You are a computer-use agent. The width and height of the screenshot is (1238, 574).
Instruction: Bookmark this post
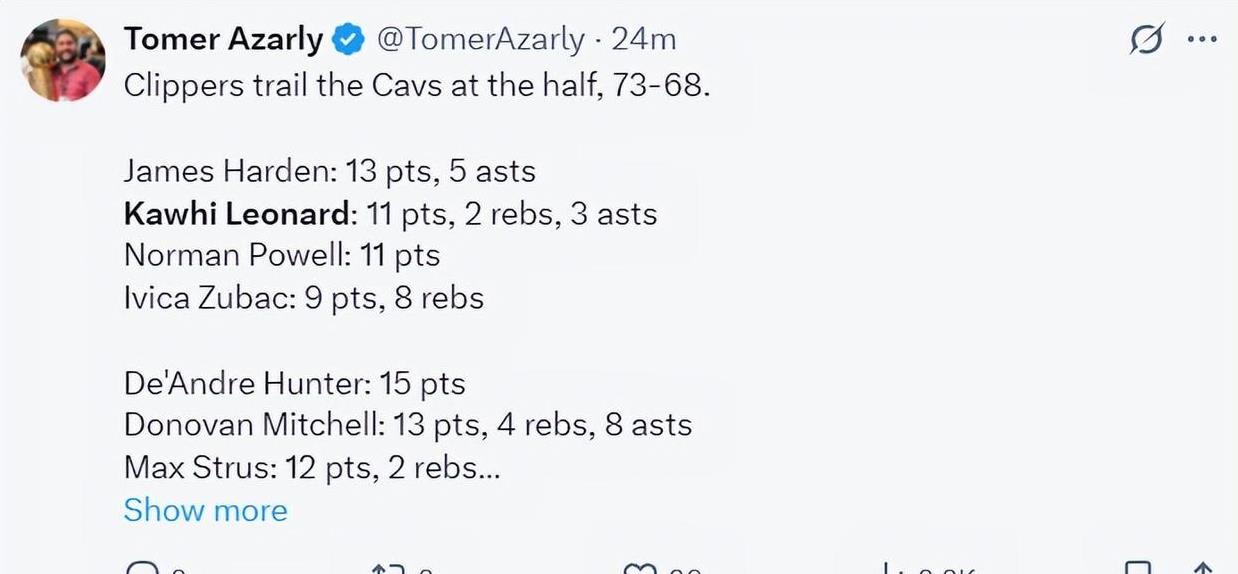tap(1136, 567)
